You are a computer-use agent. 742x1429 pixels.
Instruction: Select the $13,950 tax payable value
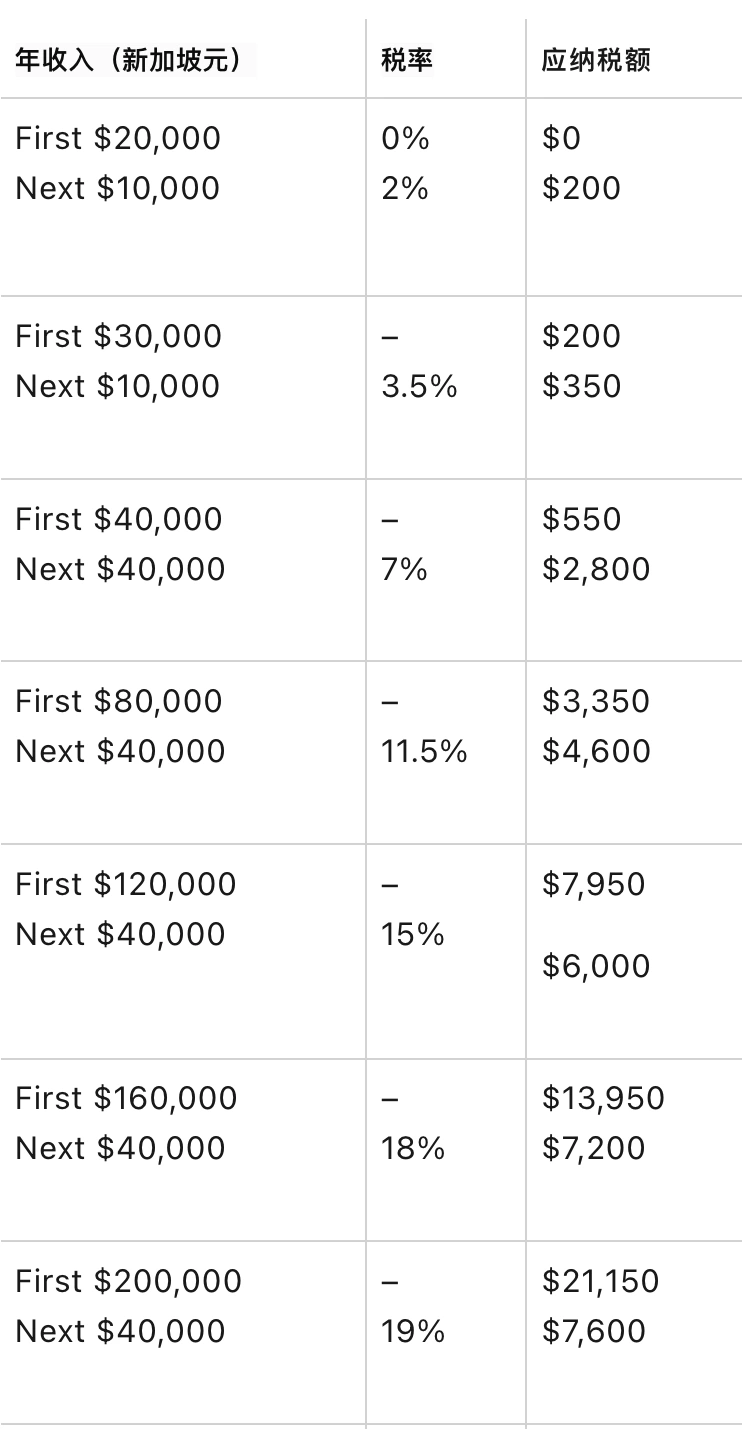click(603, 1098)
